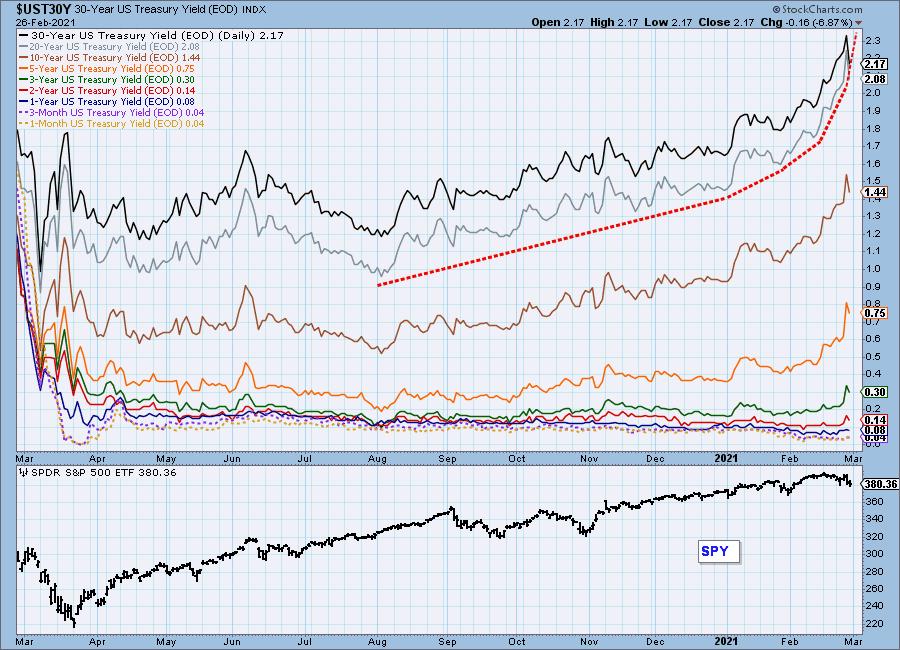The height and width of the screenshot is (650, 900).
Task: Click the 0.9 tick on the yield axis
Action: click(873, 287)
